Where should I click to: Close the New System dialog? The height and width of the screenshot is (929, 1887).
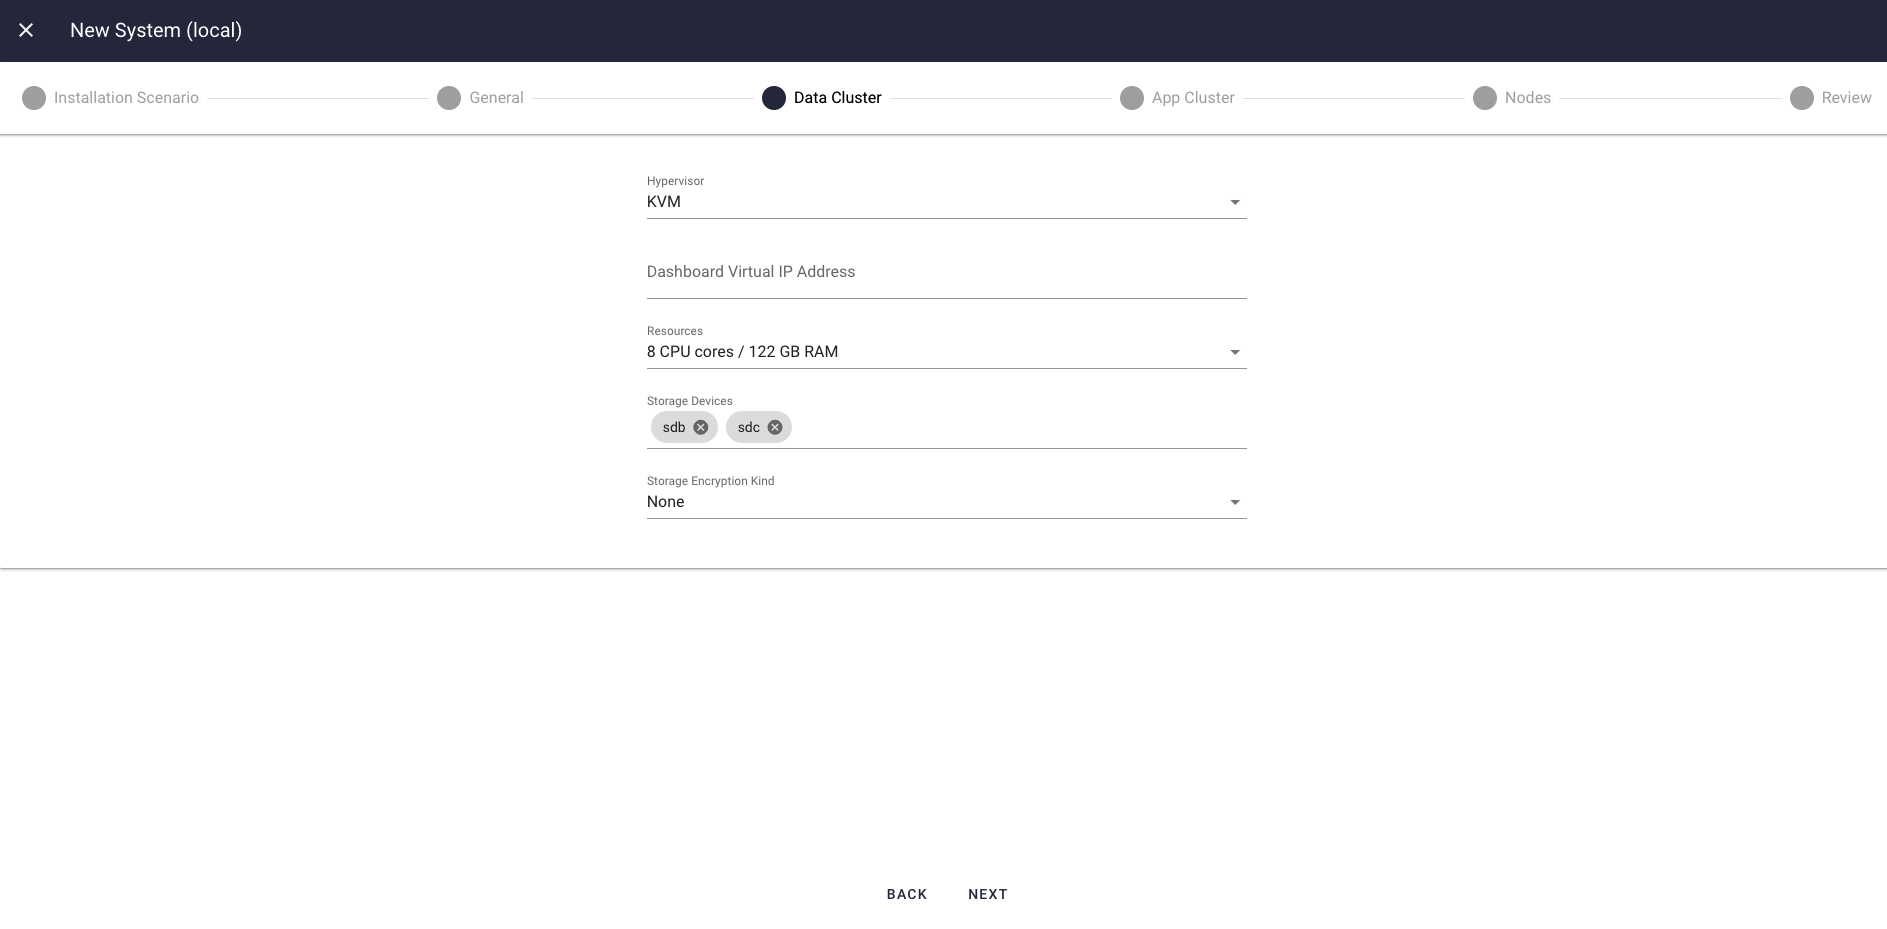pyautogui.click(x=26, y=30)
